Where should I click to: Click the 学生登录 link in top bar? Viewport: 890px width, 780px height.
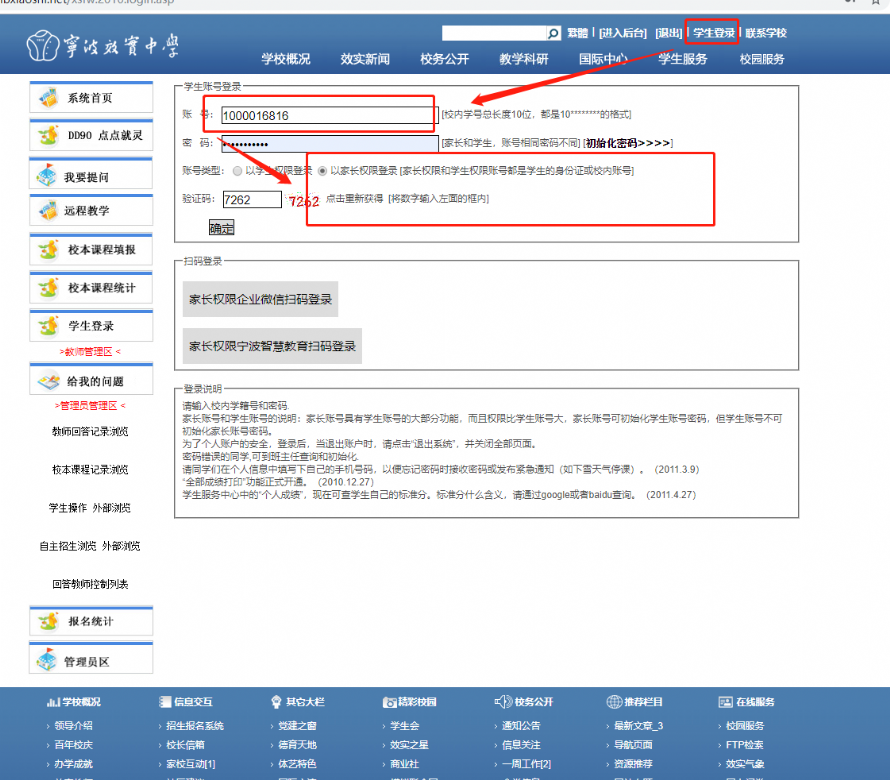click(713, 33)
